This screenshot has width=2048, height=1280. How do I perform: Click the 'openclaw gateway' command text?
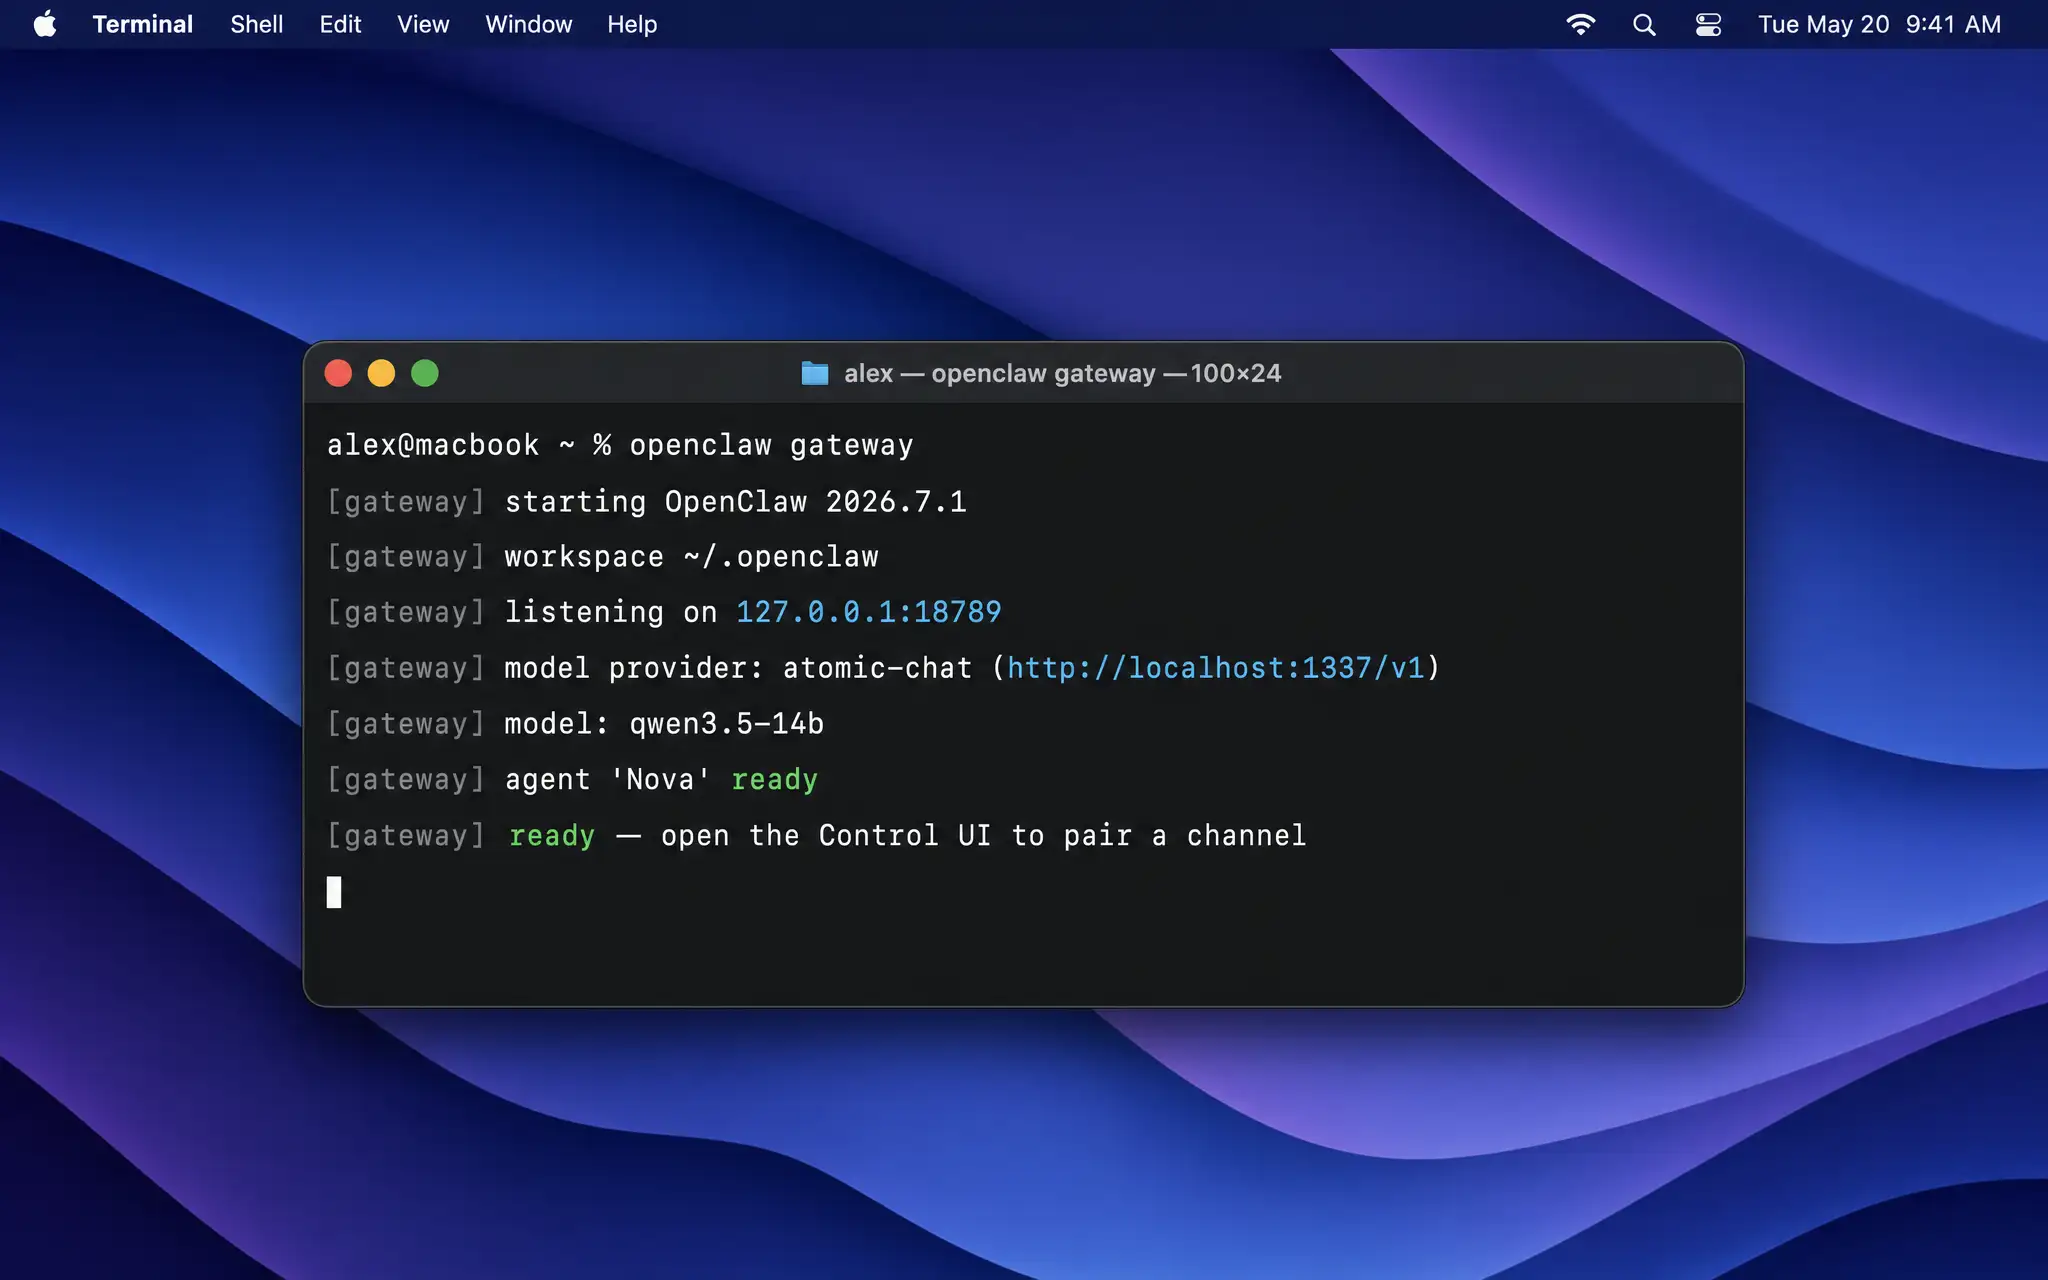771,446
